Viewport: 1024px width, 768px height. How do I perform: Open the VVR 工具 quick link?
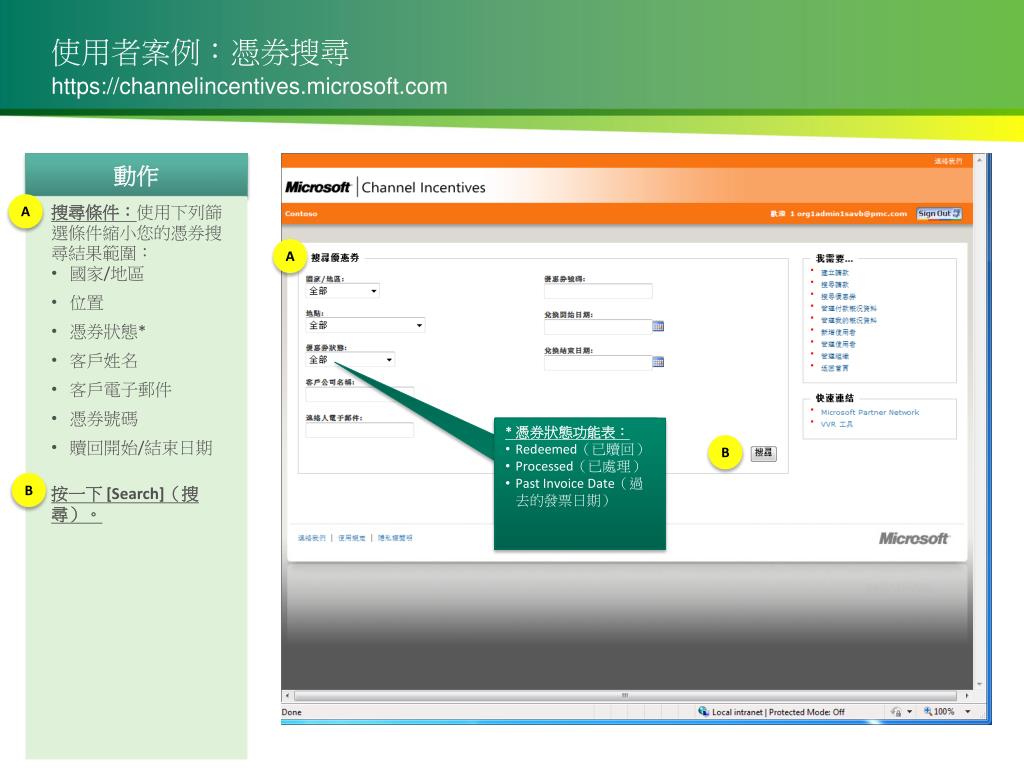click(x=837, y=424)
